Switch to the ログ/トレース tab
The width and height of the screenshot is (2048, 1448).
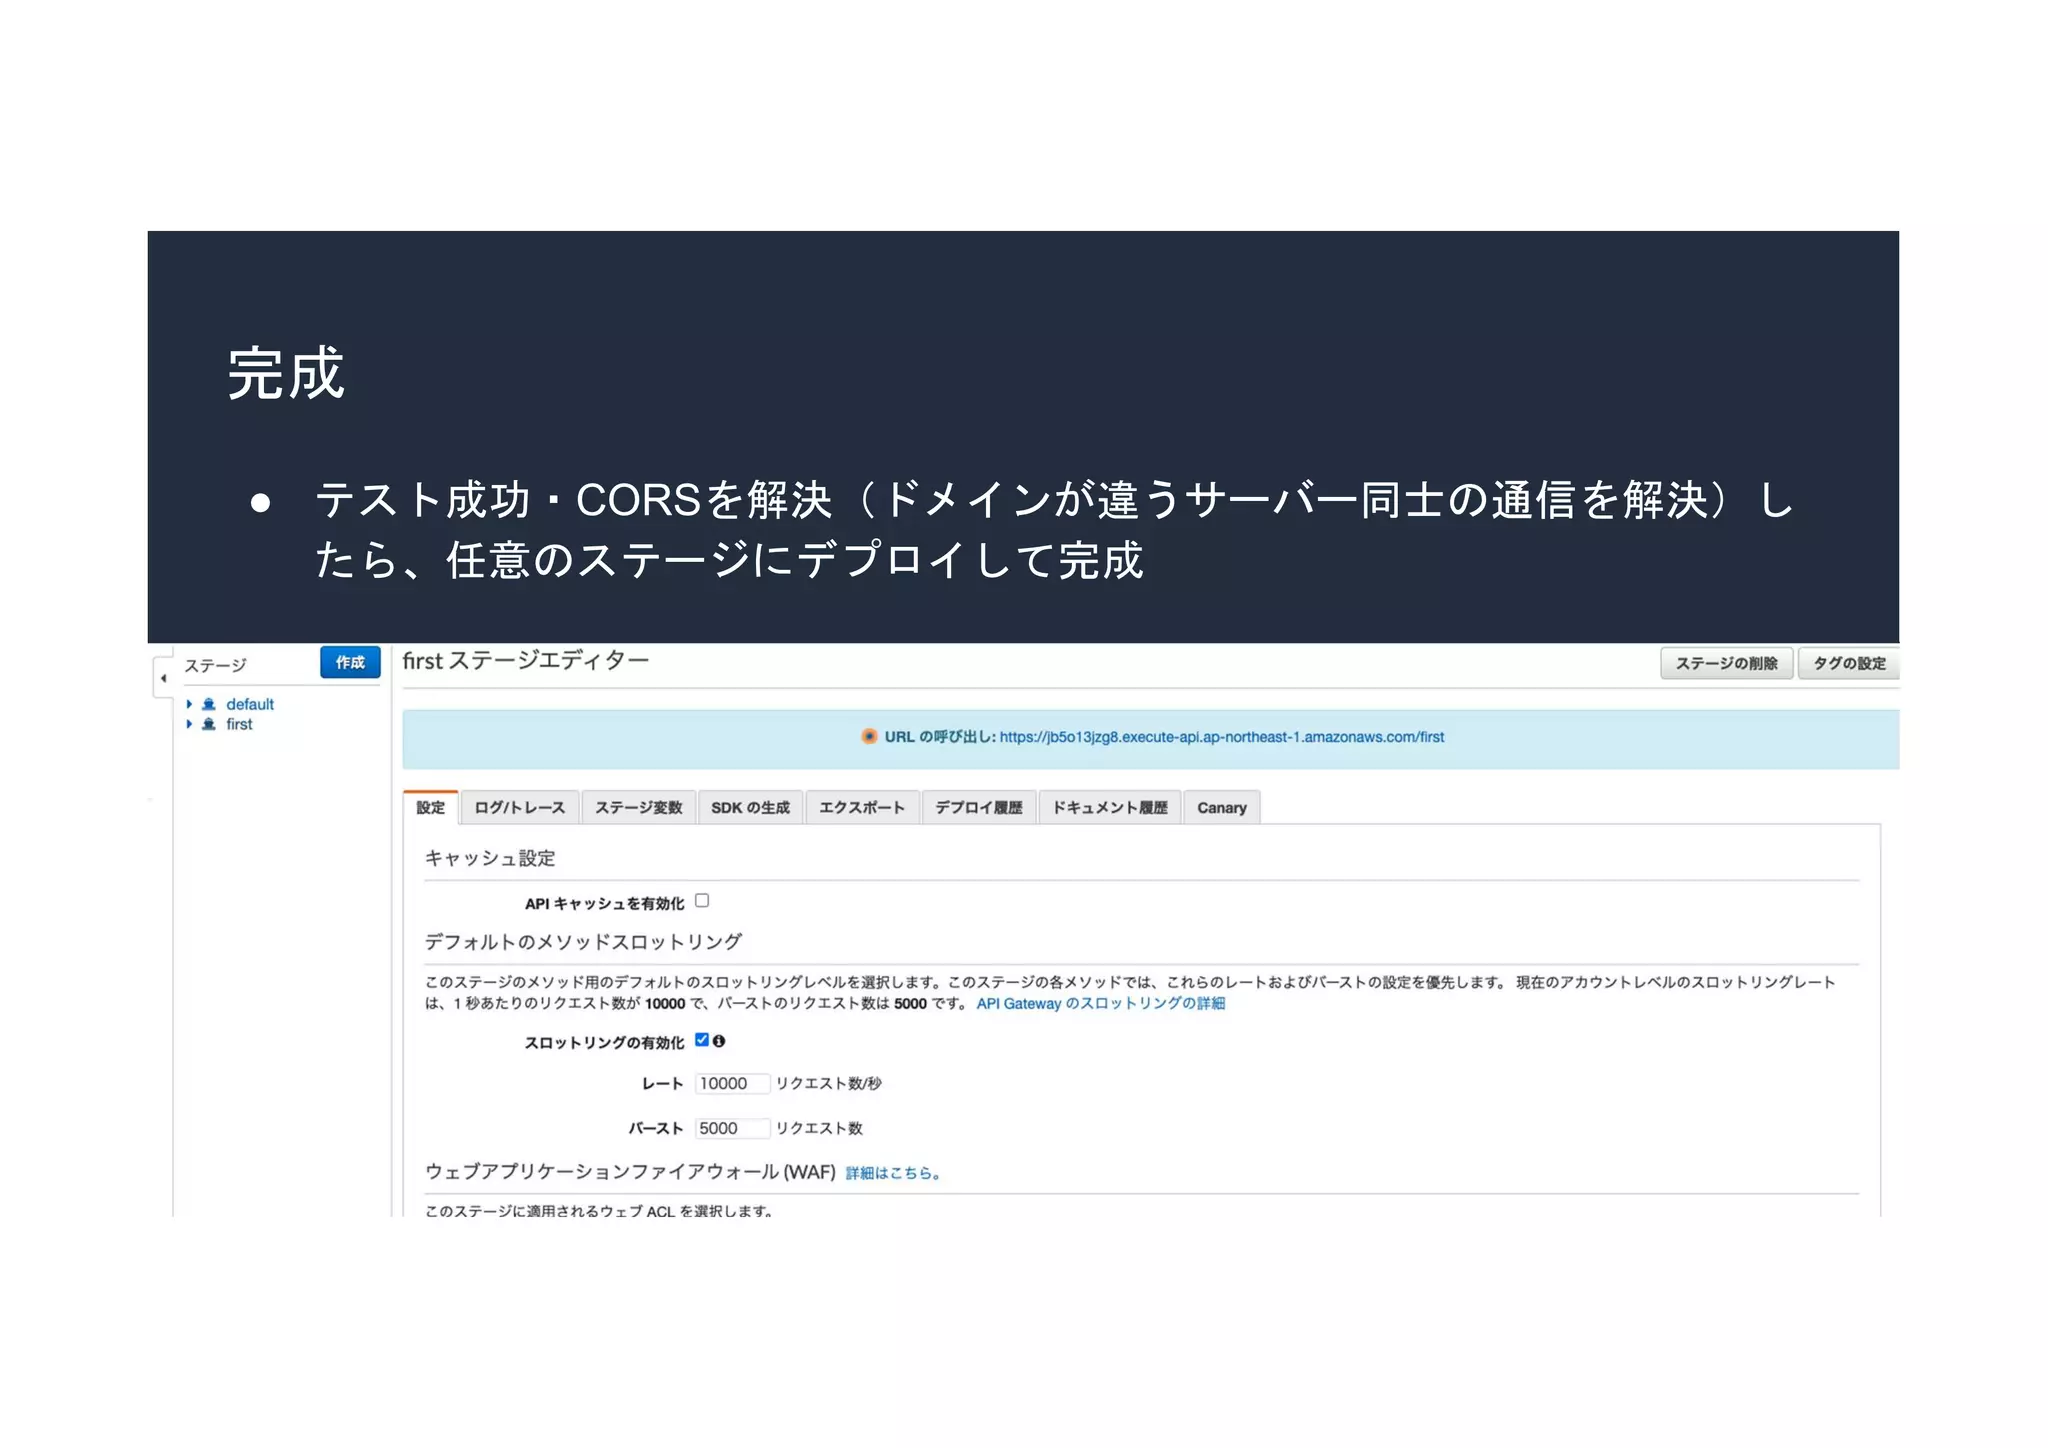tap(520, 807)
